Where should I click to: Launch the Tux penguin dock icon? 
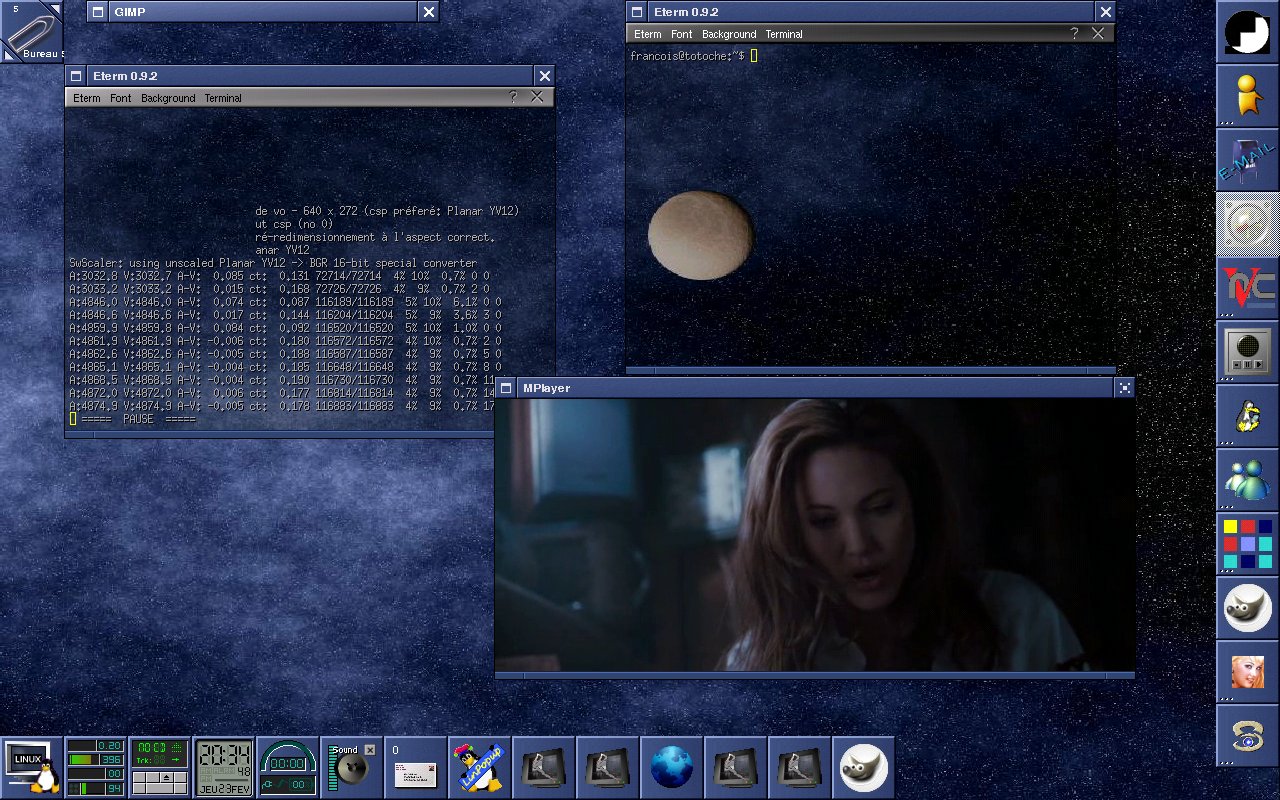pos(1247,416)
